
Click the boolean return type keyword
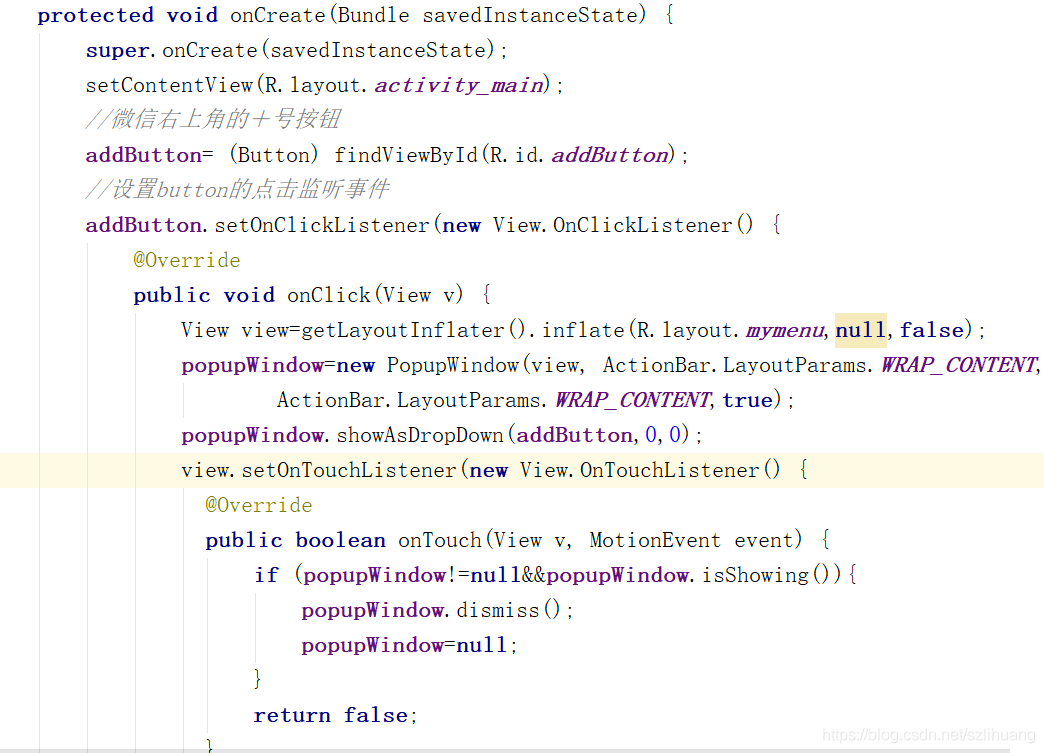pos(340,540)
